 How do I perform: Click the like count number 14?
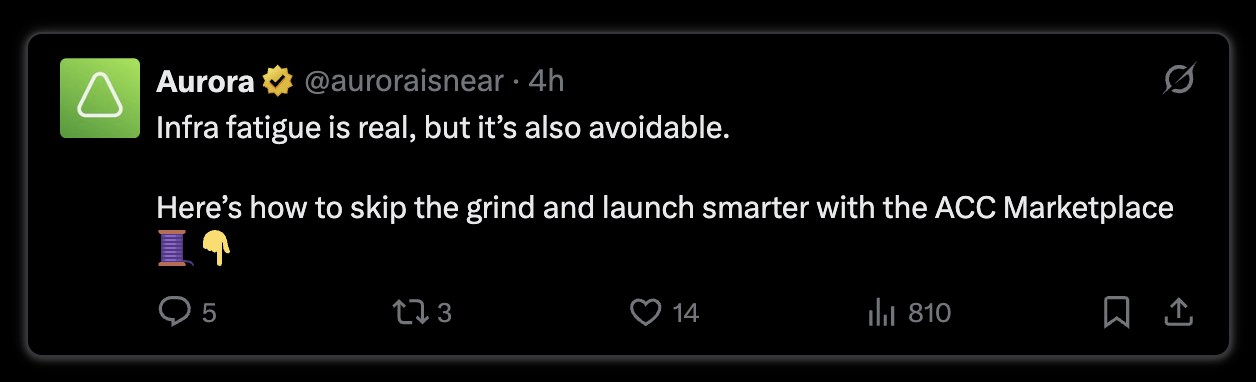pos(685,313)
